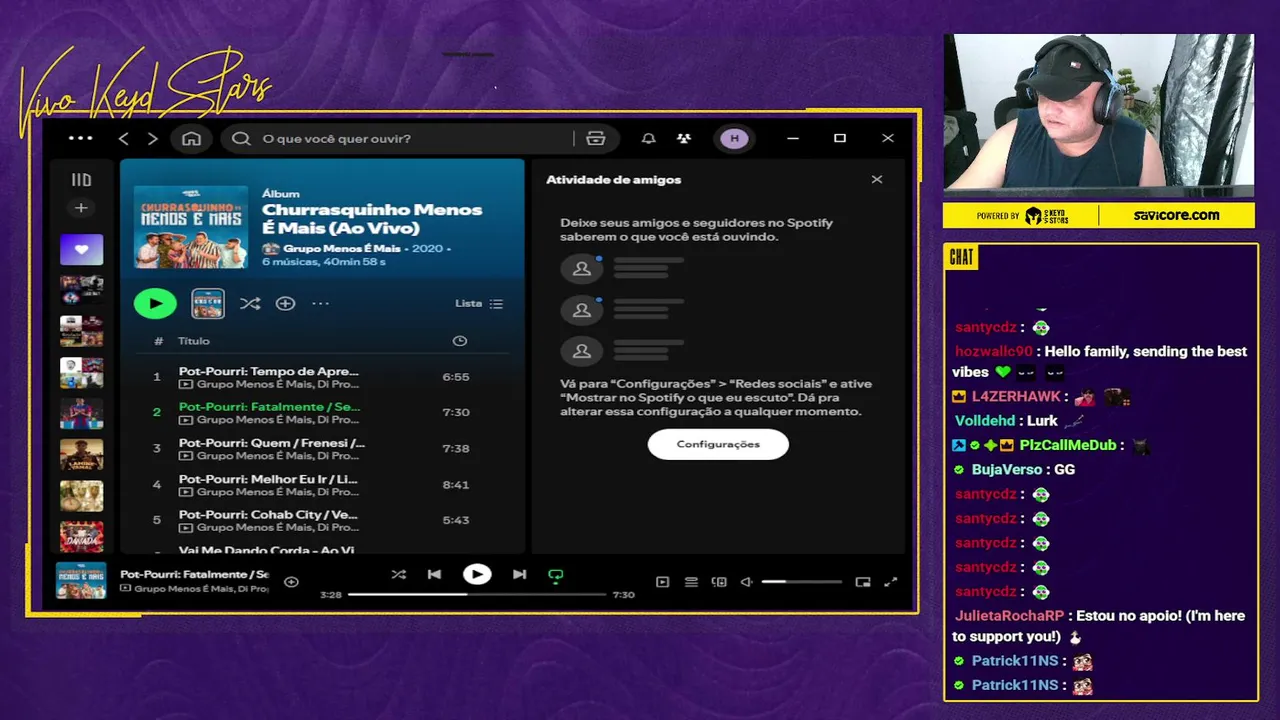This screenshot has height=720, width=1280.
Task: Click '6 músicas, 40min 58 s' text
Action: click(x=324, y=262)
